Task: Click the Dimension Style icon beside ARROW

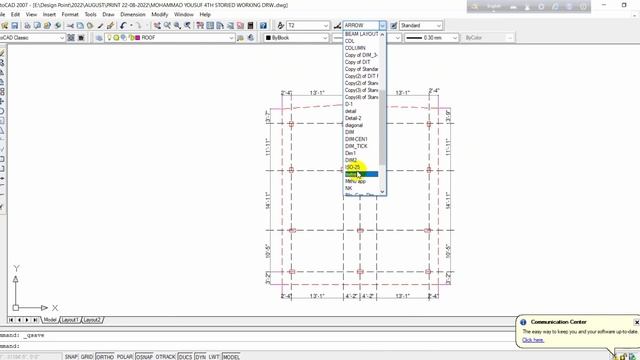Action: point(337,26)
